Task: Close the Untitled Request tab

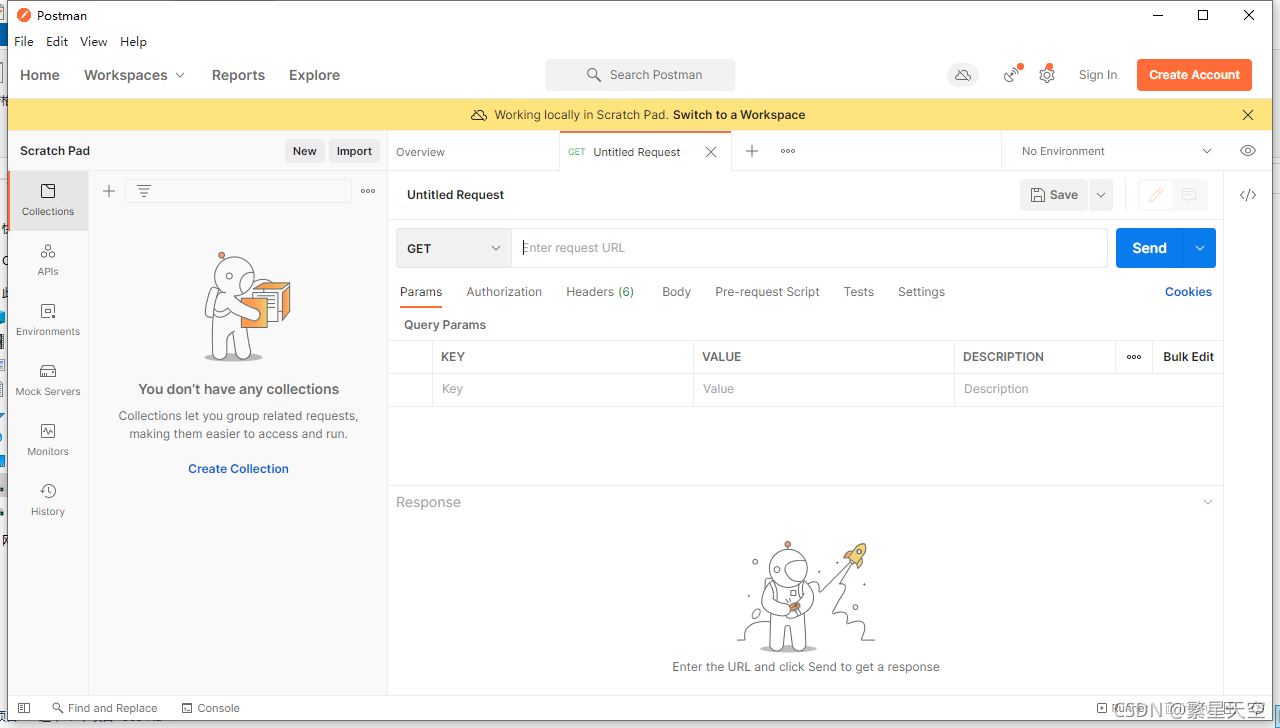Action: tap(711, 152)
